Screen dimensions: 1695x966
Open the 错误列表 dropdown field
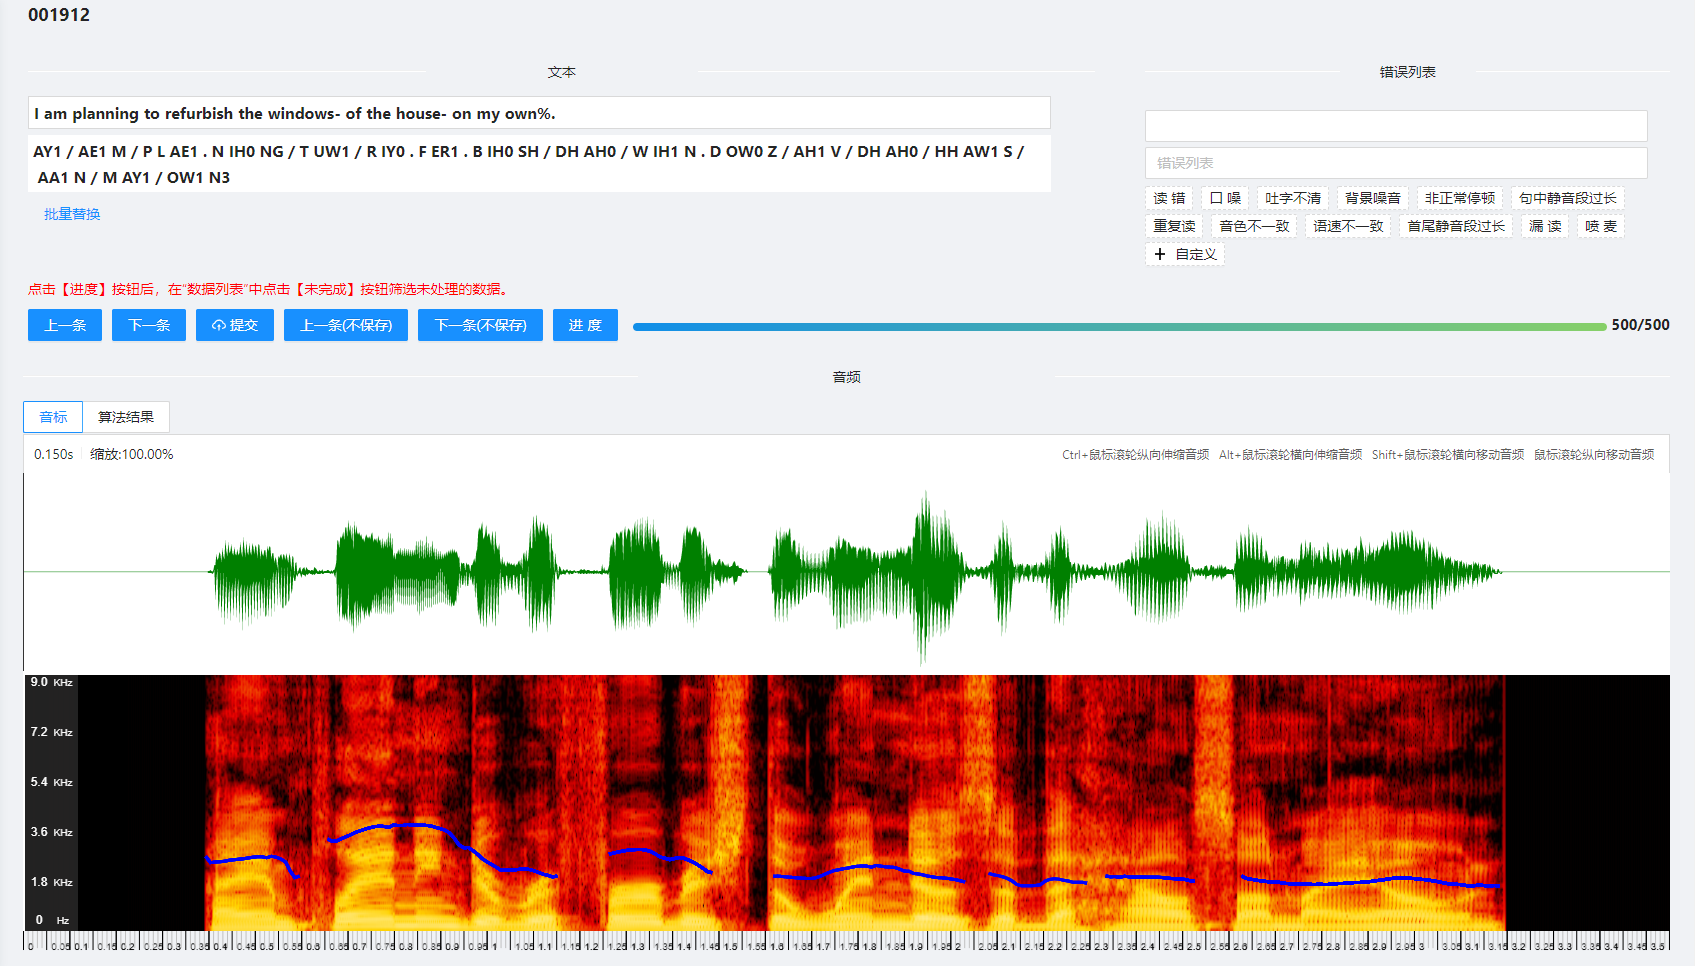[1395, 163]
